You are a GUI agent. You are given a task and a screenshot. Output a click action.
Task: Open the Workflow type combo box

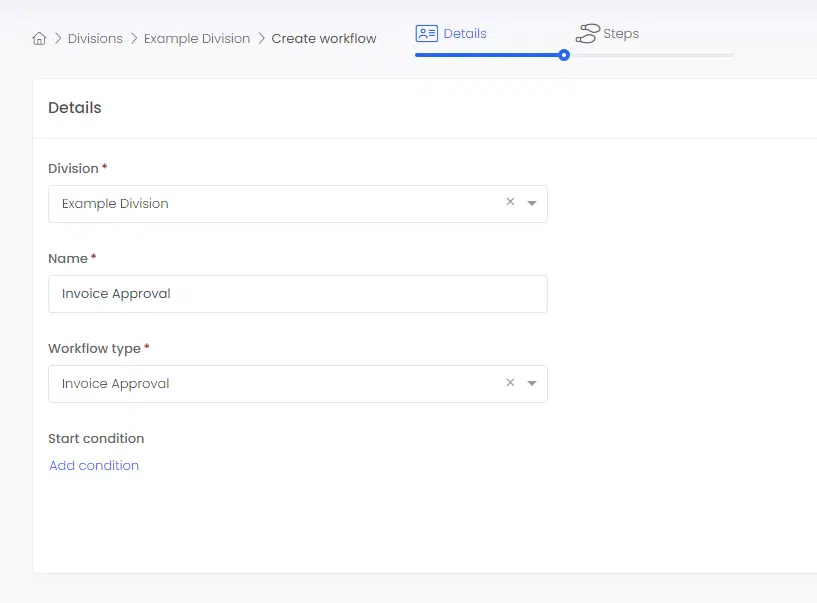click(298, 384)
